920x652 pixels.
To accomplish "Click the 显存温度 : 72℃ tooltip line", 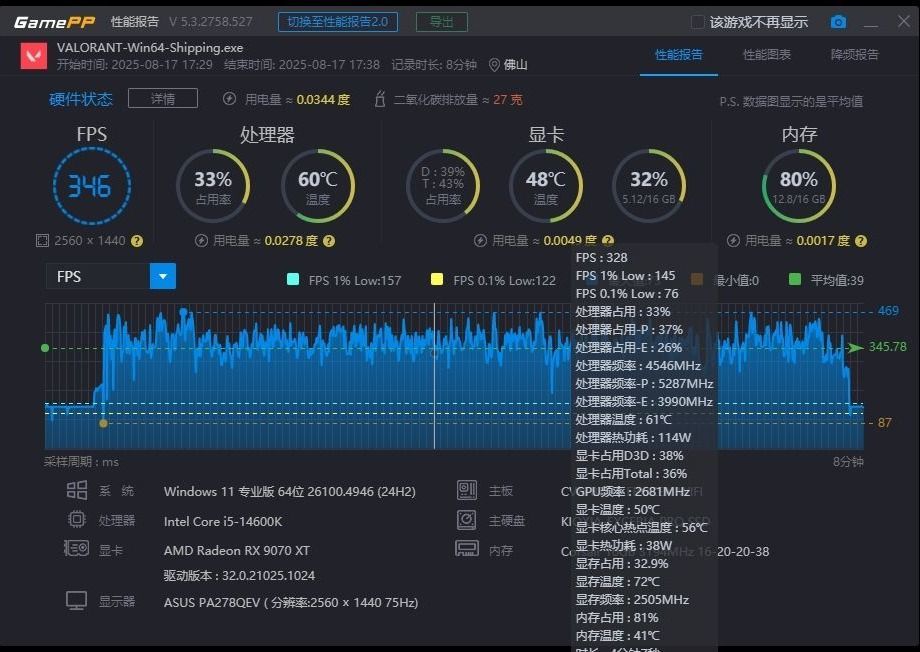I will tap(617, 582).
